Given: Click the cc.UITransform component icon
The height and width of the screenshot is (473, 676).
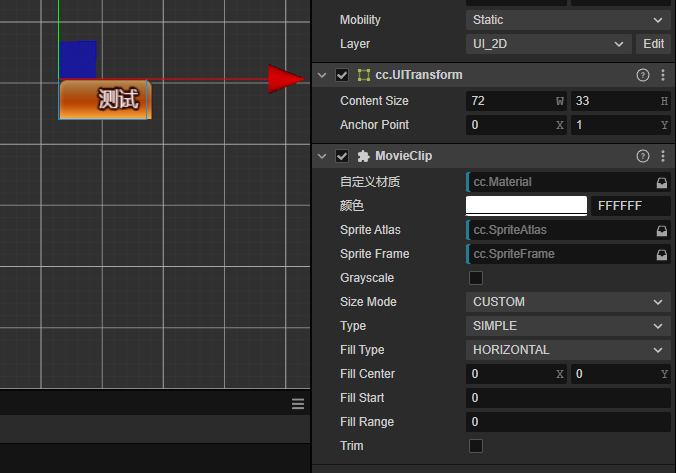Looking at the screenshot, I should [363, 75].
